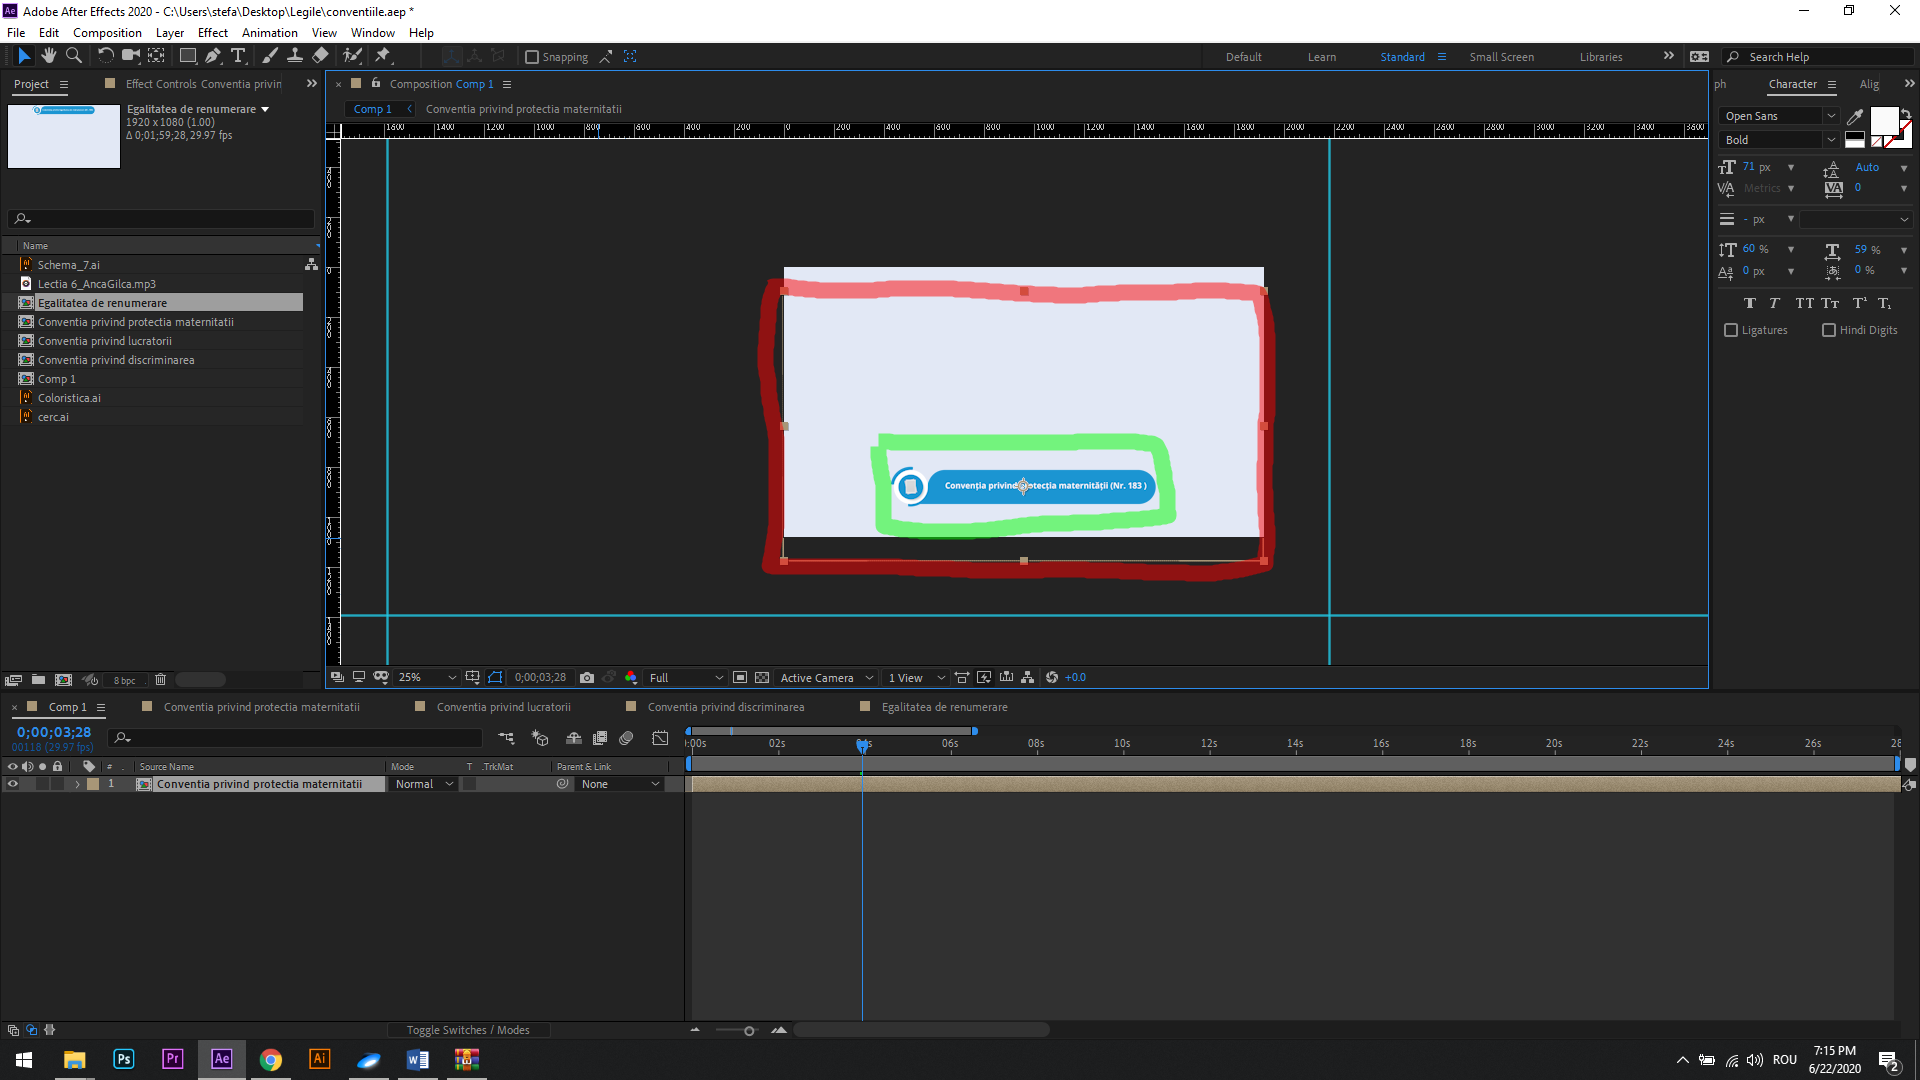Click Toggle Switches / Modes button
This screenshot has height=1080, width=1920.
pyautogui.click(x=468, y=1029)
